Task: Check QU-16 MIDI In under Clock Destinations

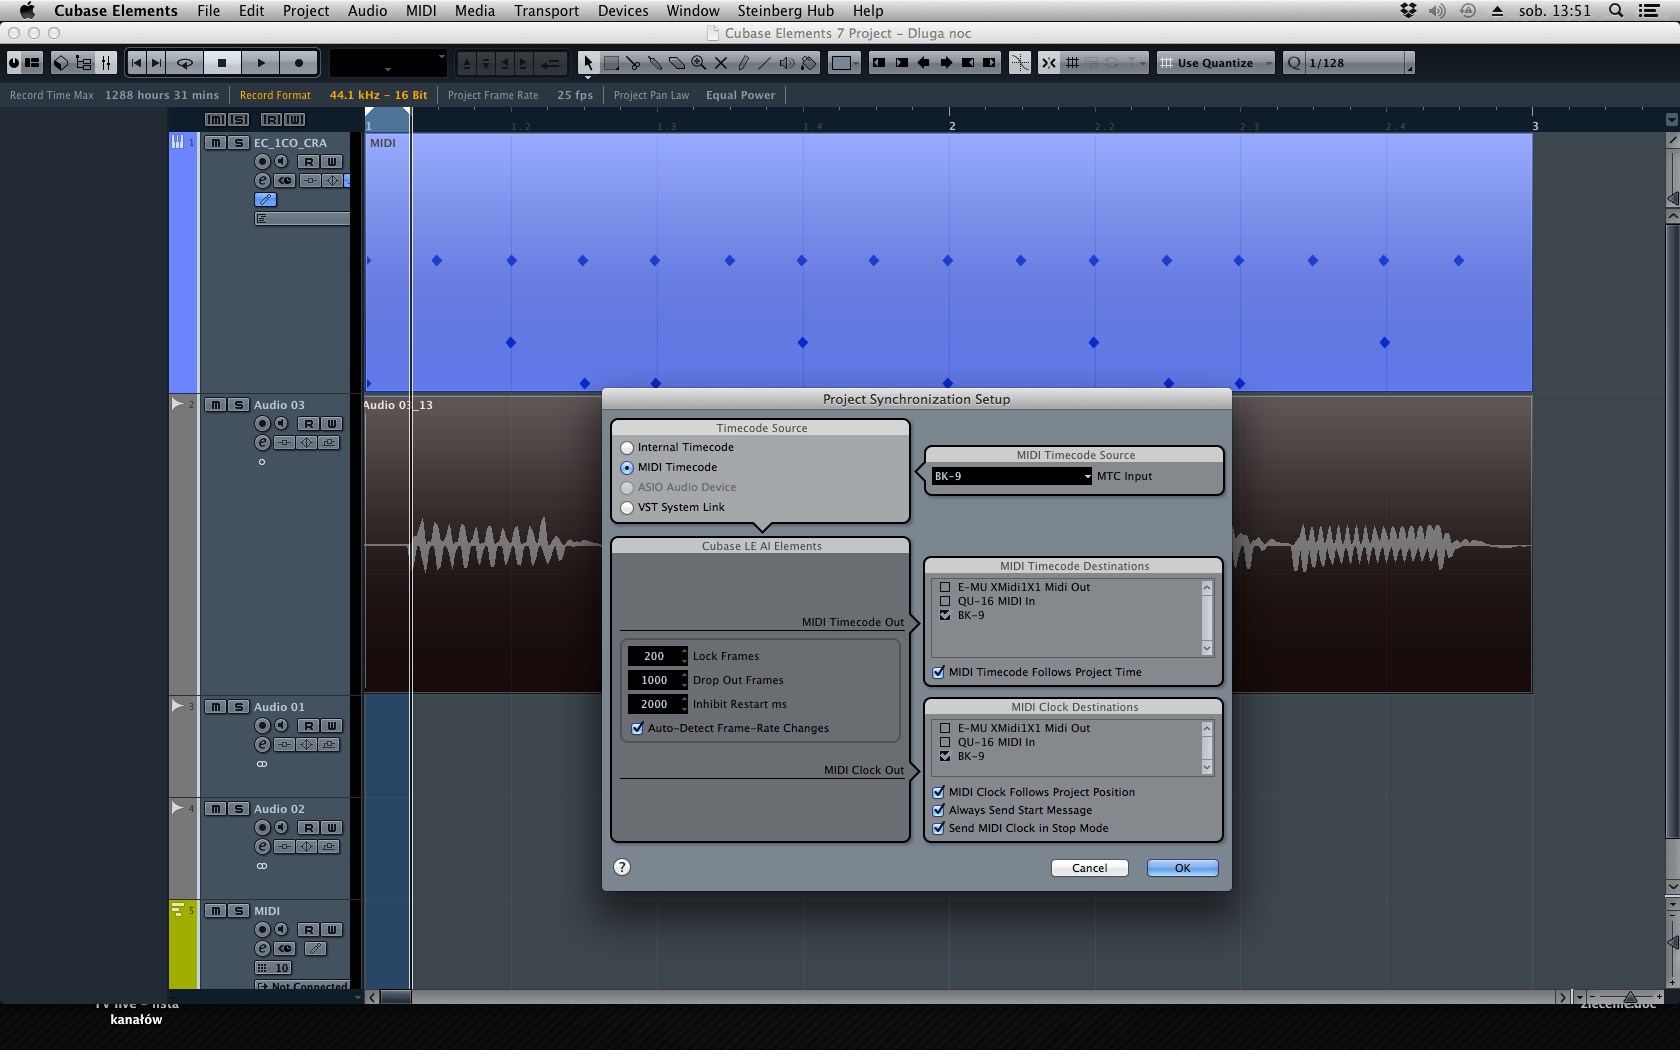Action: click(x=945, y=743)
